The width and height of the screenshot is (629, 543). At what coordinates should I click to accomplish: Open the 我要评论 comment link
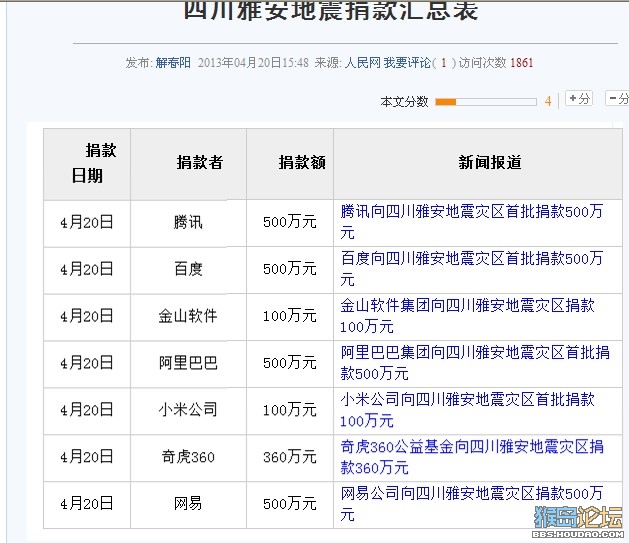click(x=407, y=63)
